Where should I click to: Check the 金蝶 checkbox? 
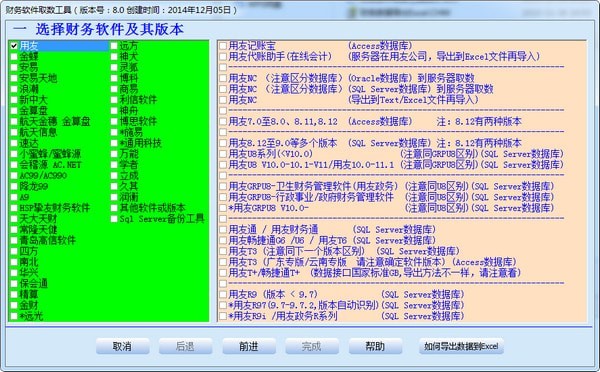14,57
